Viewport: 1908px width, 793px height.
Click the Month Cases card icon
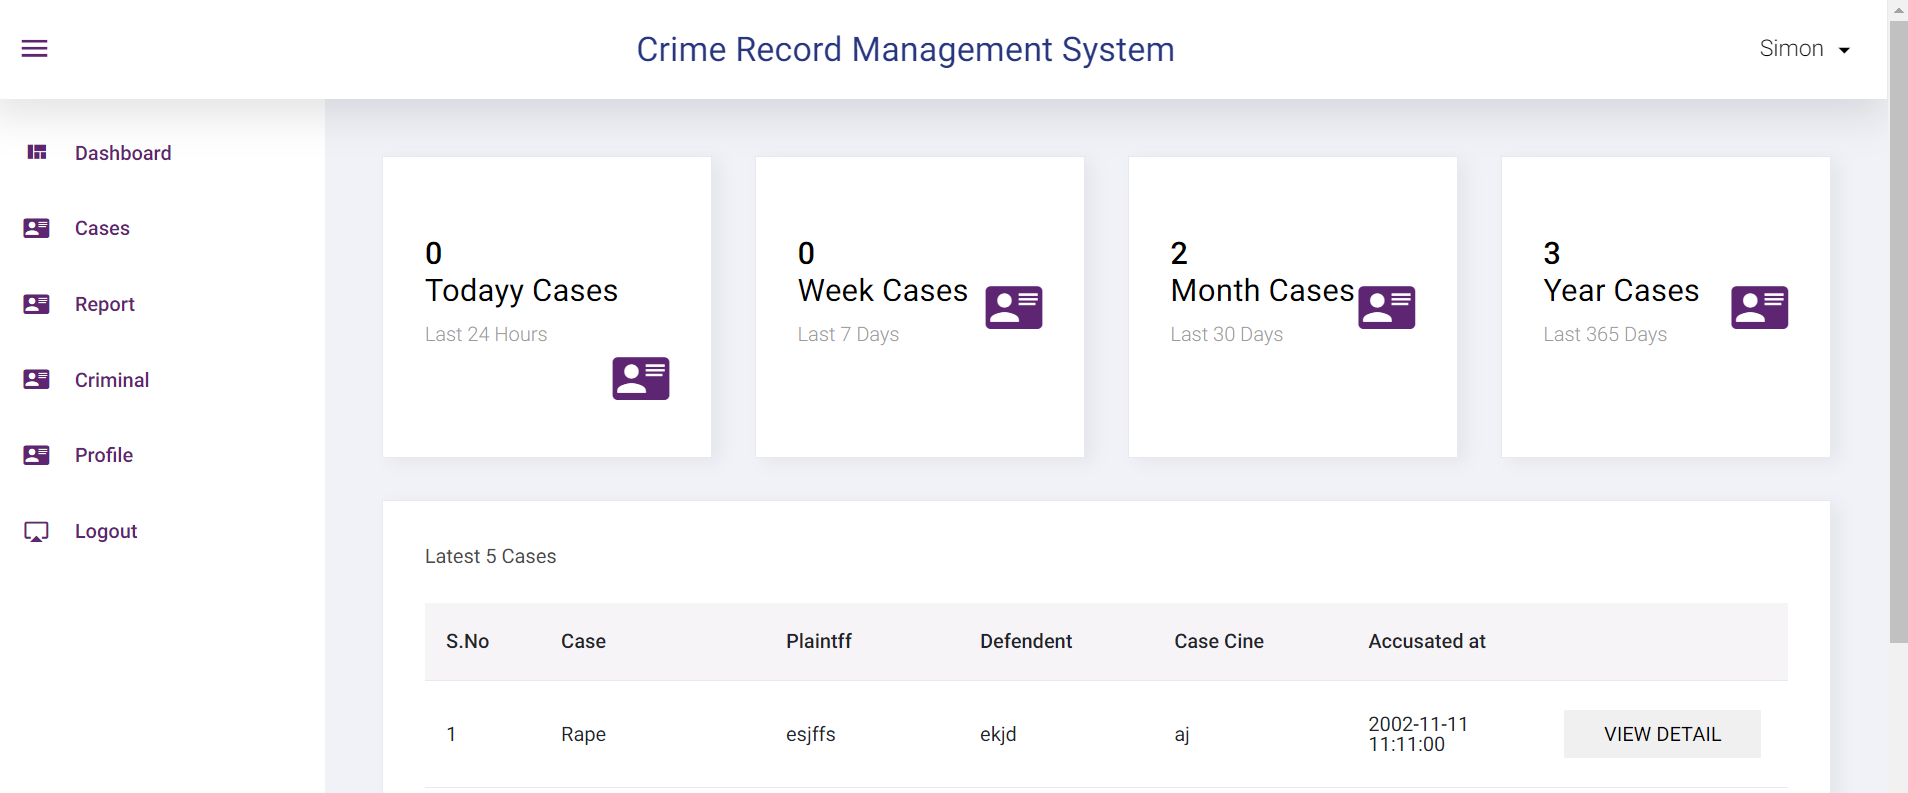click(x=1386, y=307)
